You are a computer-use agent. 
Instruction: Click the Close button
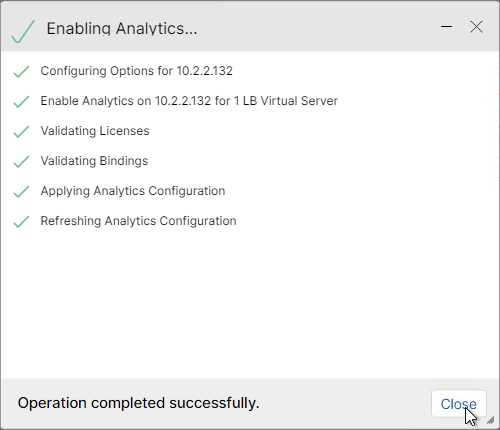click(459, 404)
